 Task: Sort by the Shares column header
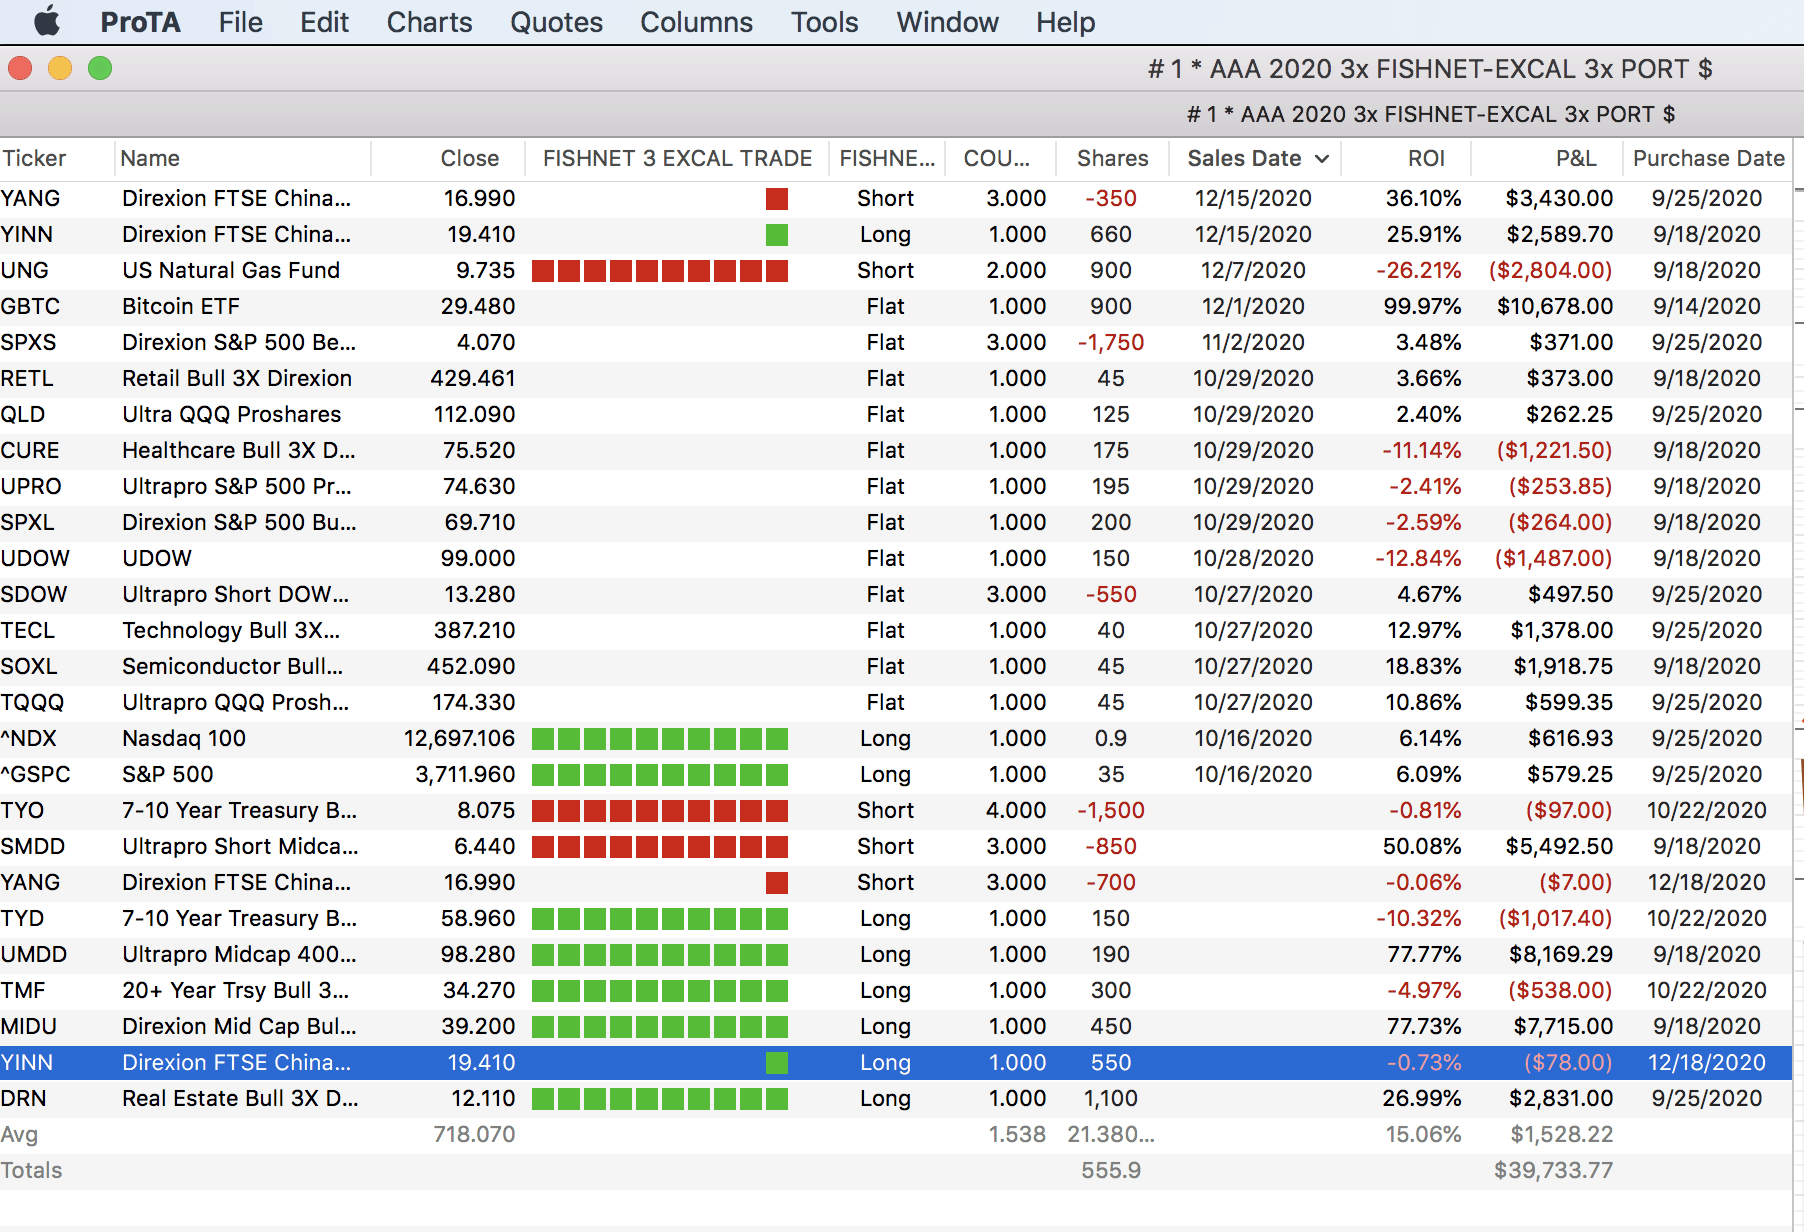[x=1112, y=158]
